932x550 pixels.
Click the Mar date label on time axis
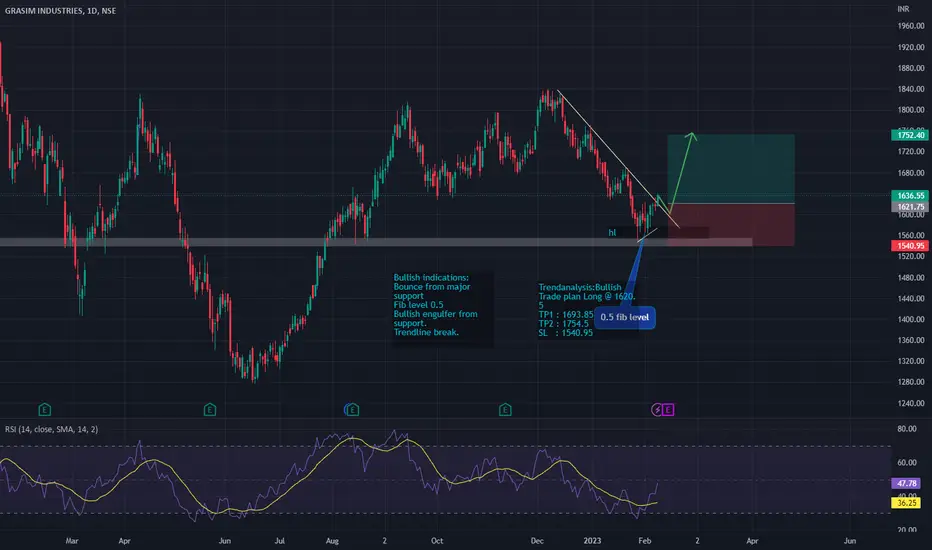[72, 540]
